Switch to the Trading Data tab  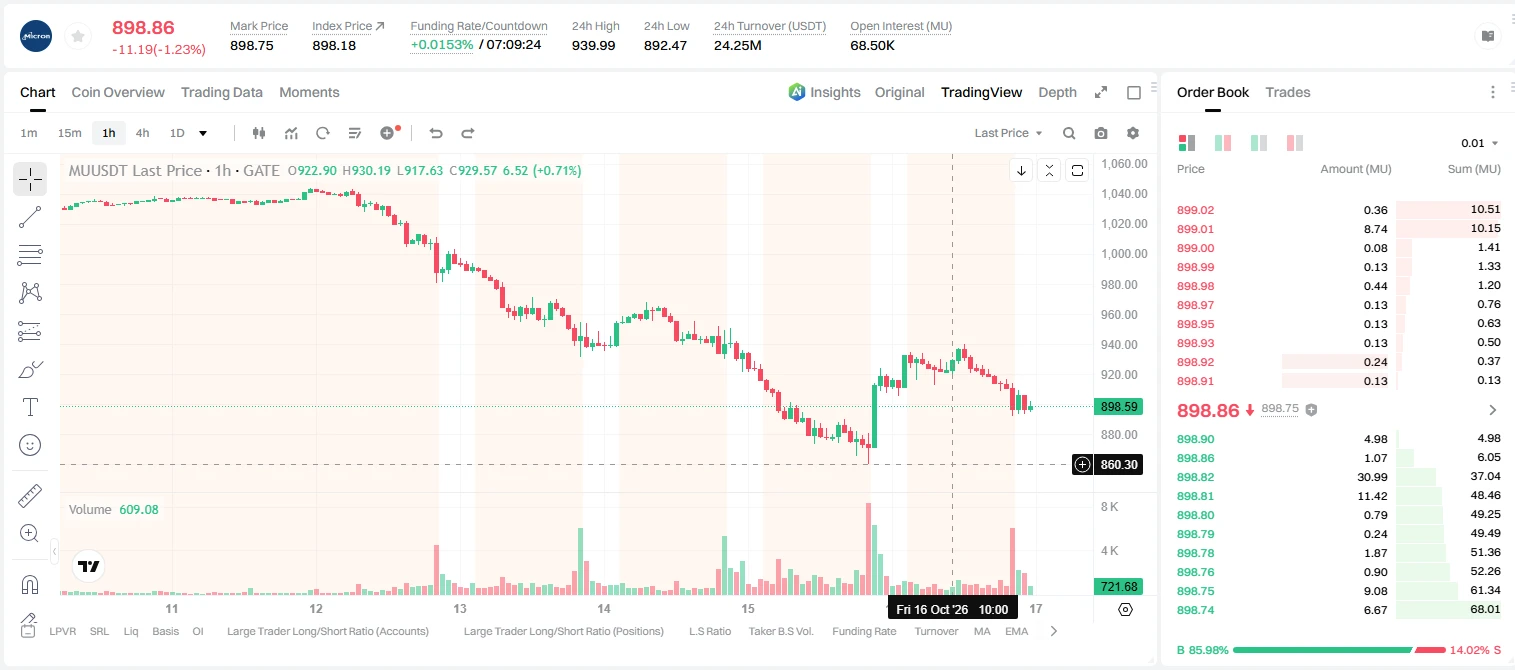click(222, 92)
